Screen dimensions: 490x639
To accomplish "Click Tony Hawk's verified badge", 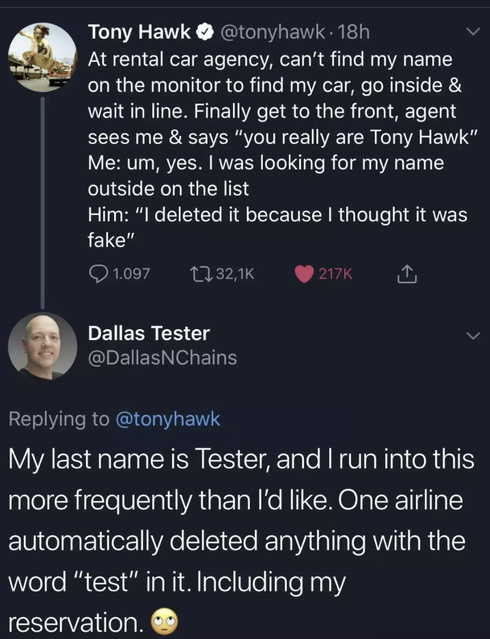I will tap(205, 32).
